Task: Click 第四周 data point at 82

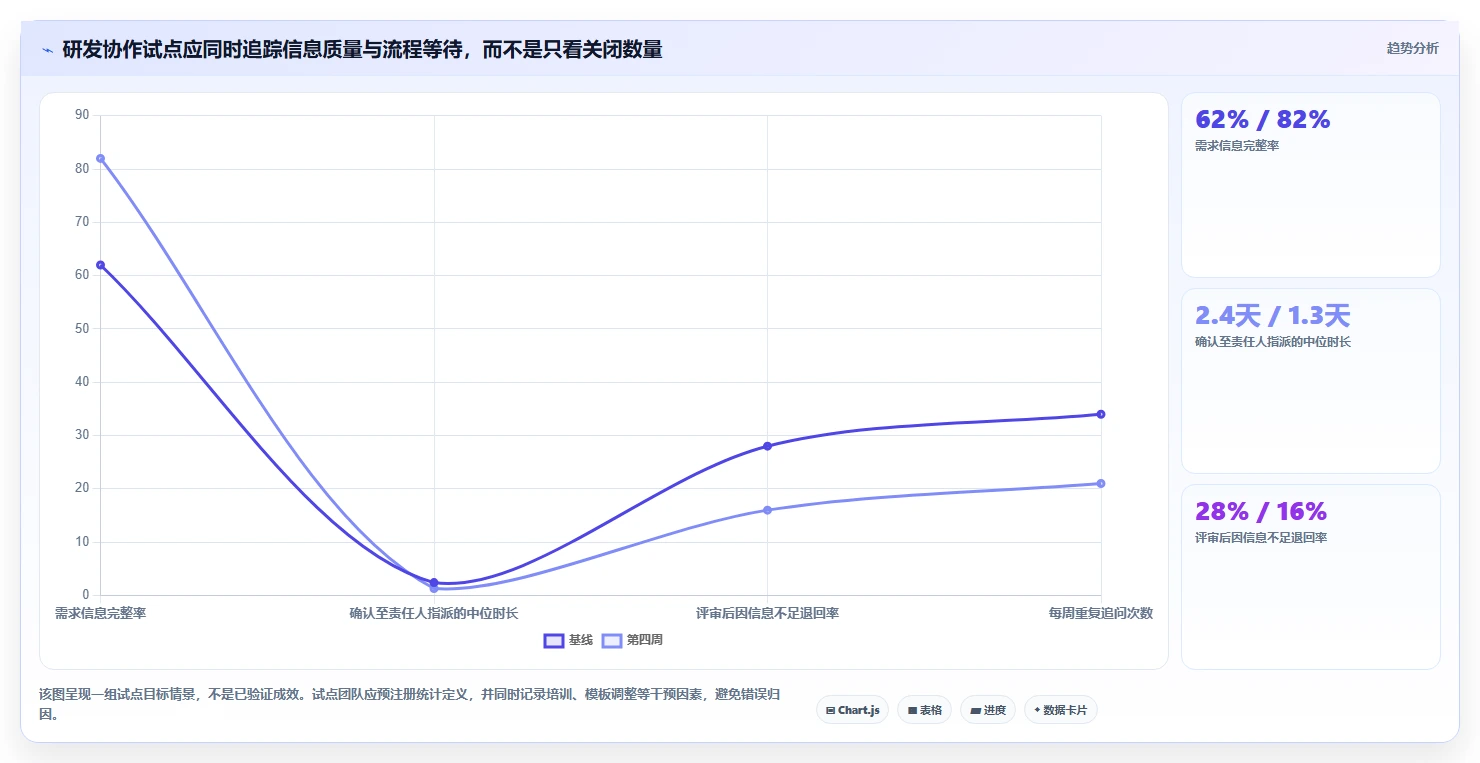Action: [100, 158]
